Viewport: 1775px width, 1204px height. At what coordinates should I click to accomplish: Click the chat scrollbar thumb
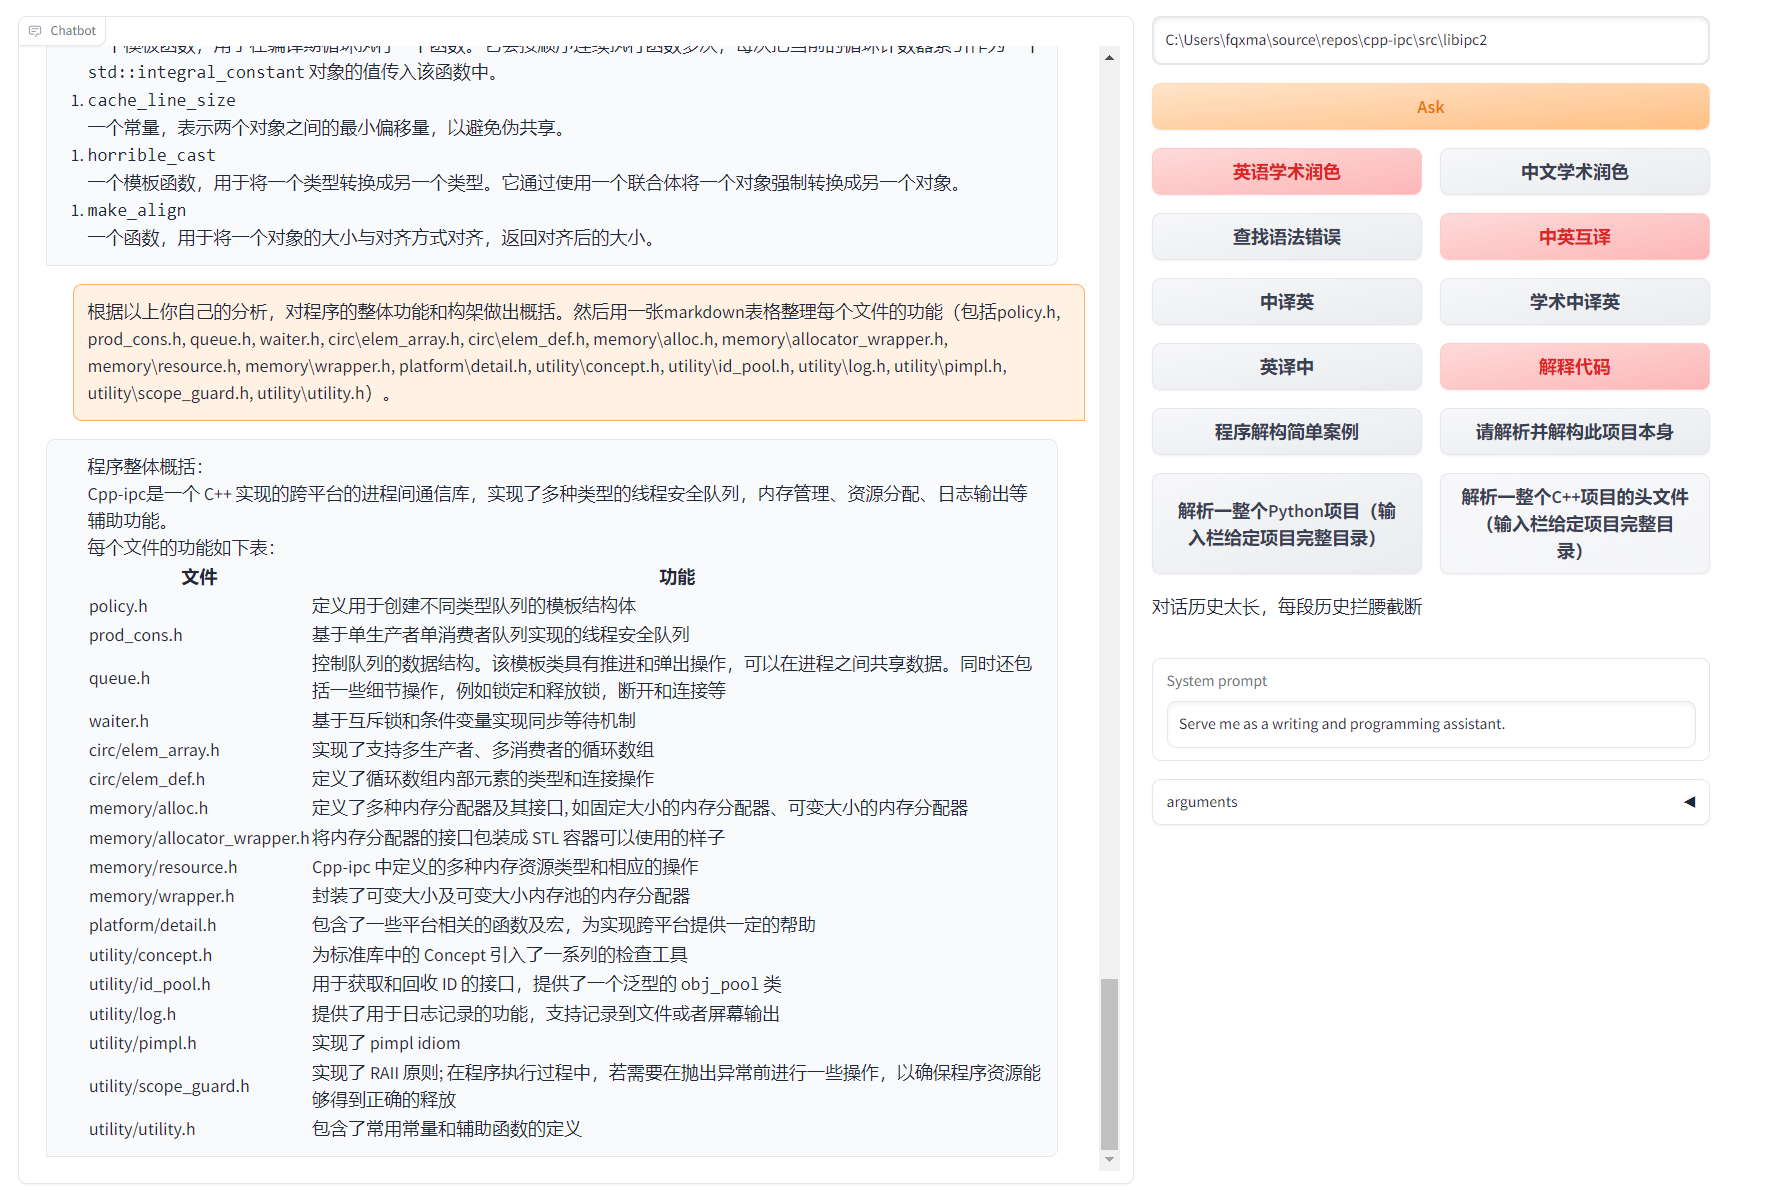(x=1109, y=1063)
